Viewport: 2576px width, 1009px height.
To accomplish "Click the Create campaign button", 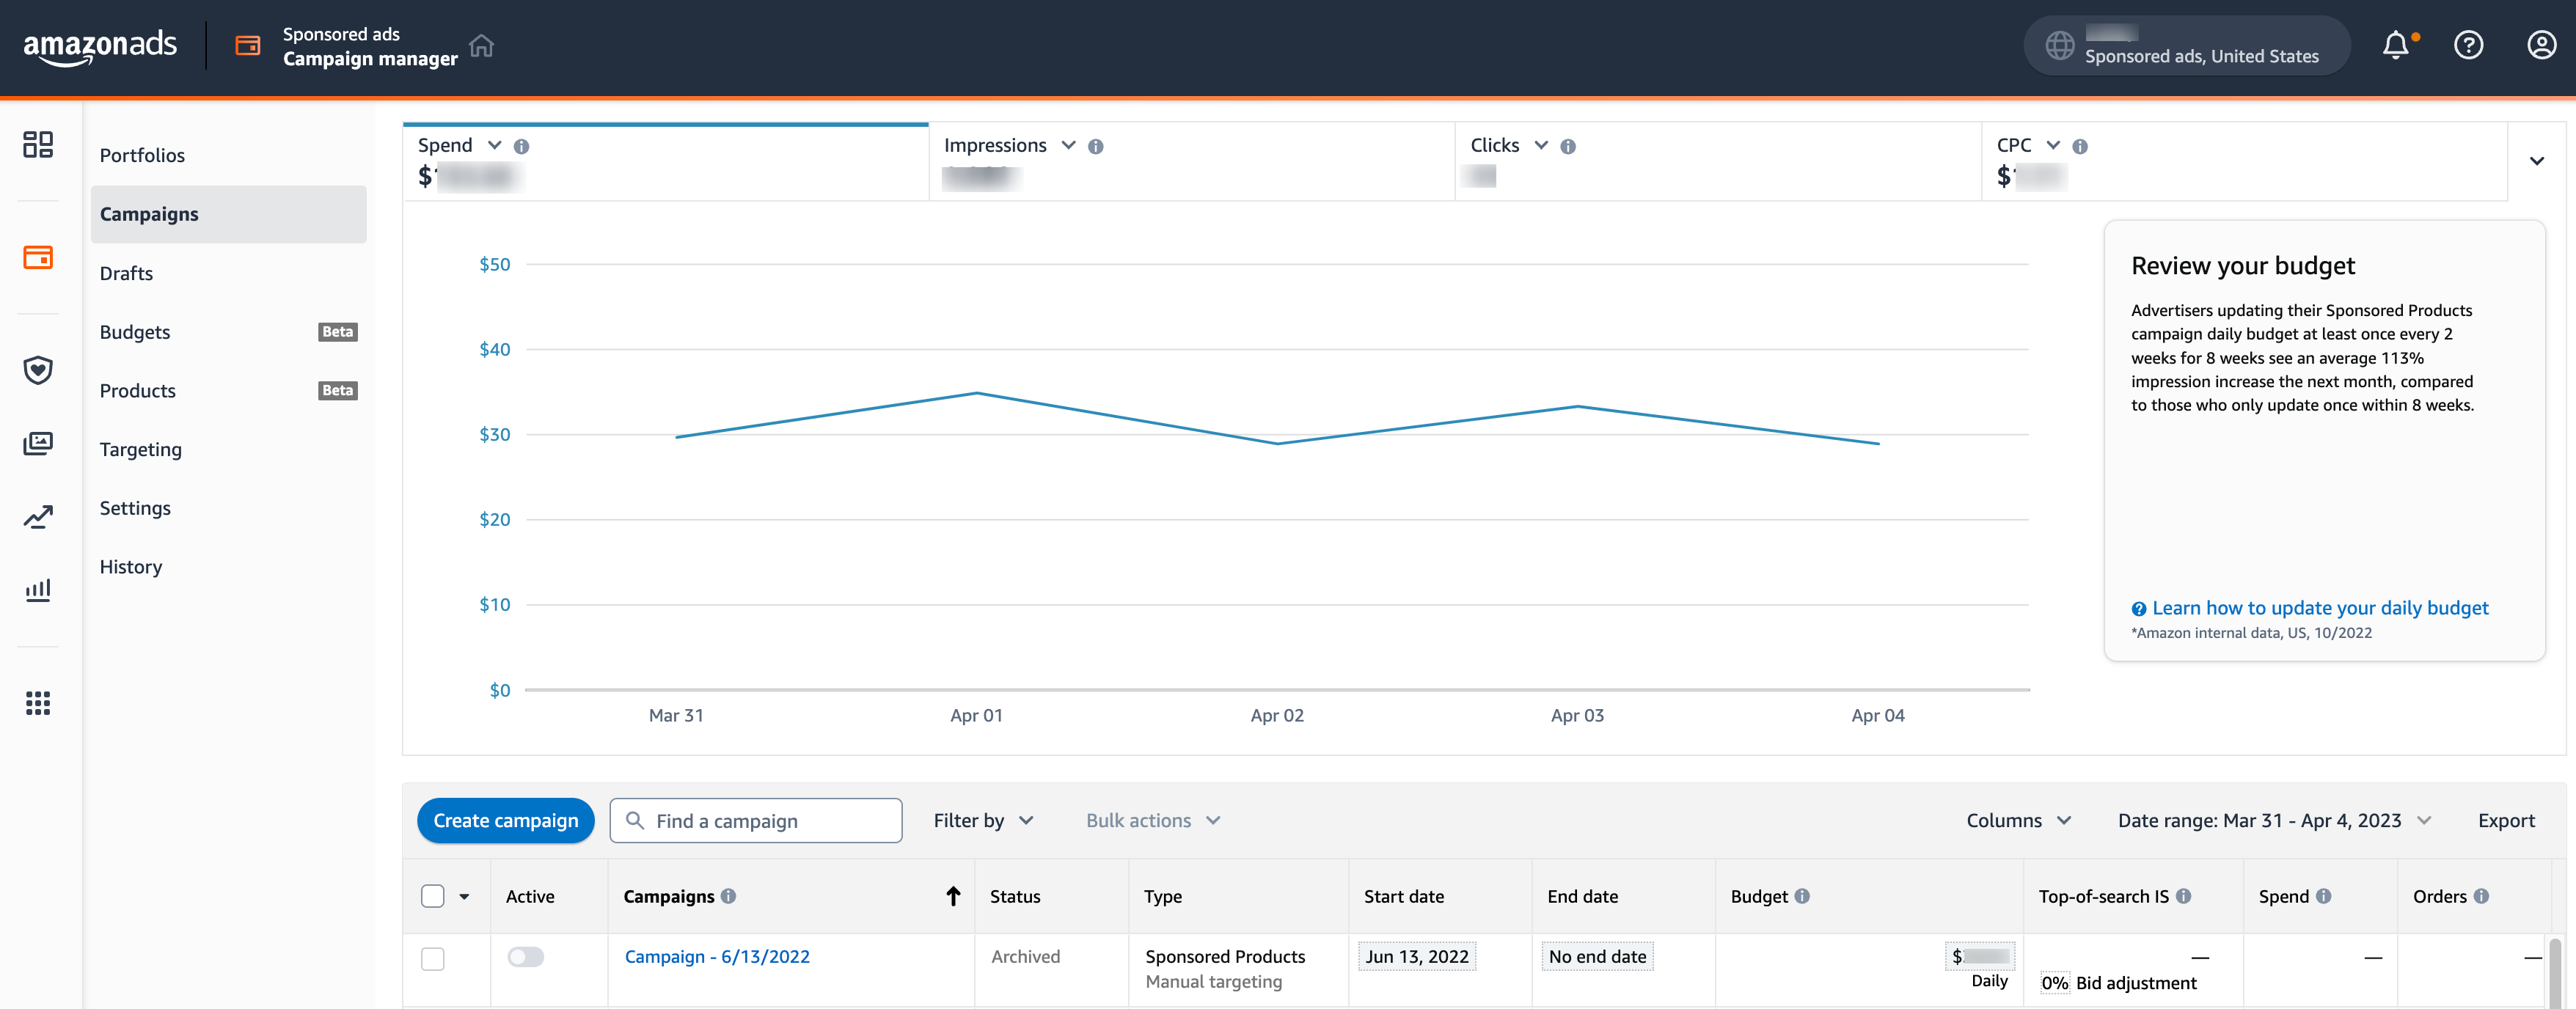I will [x=506, y=818].
